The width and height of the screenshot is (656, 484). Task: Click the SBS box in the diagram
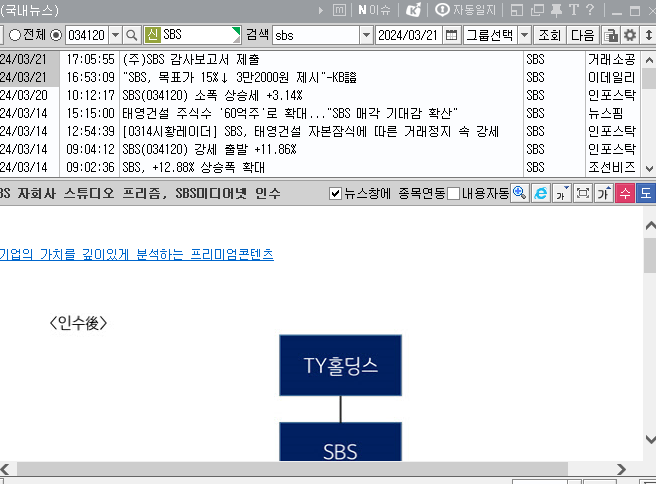click(x=341, y=442)
